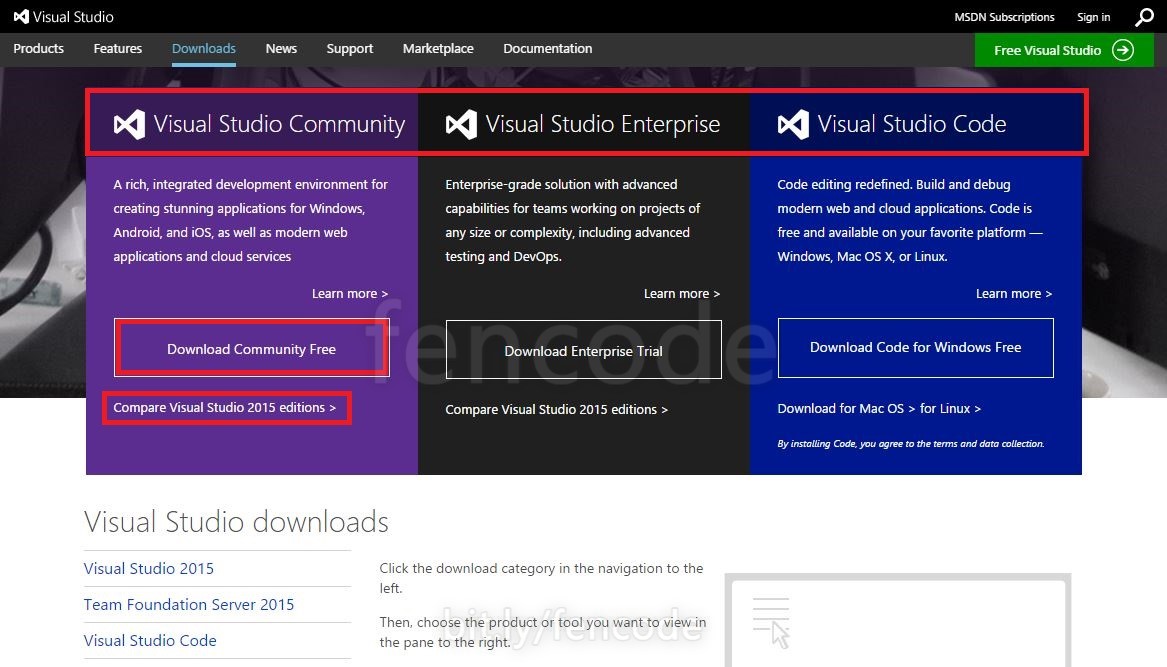Click the Visual Studio downloads heading
This screenshot has width=1167, height=667.
coord(236,522)
